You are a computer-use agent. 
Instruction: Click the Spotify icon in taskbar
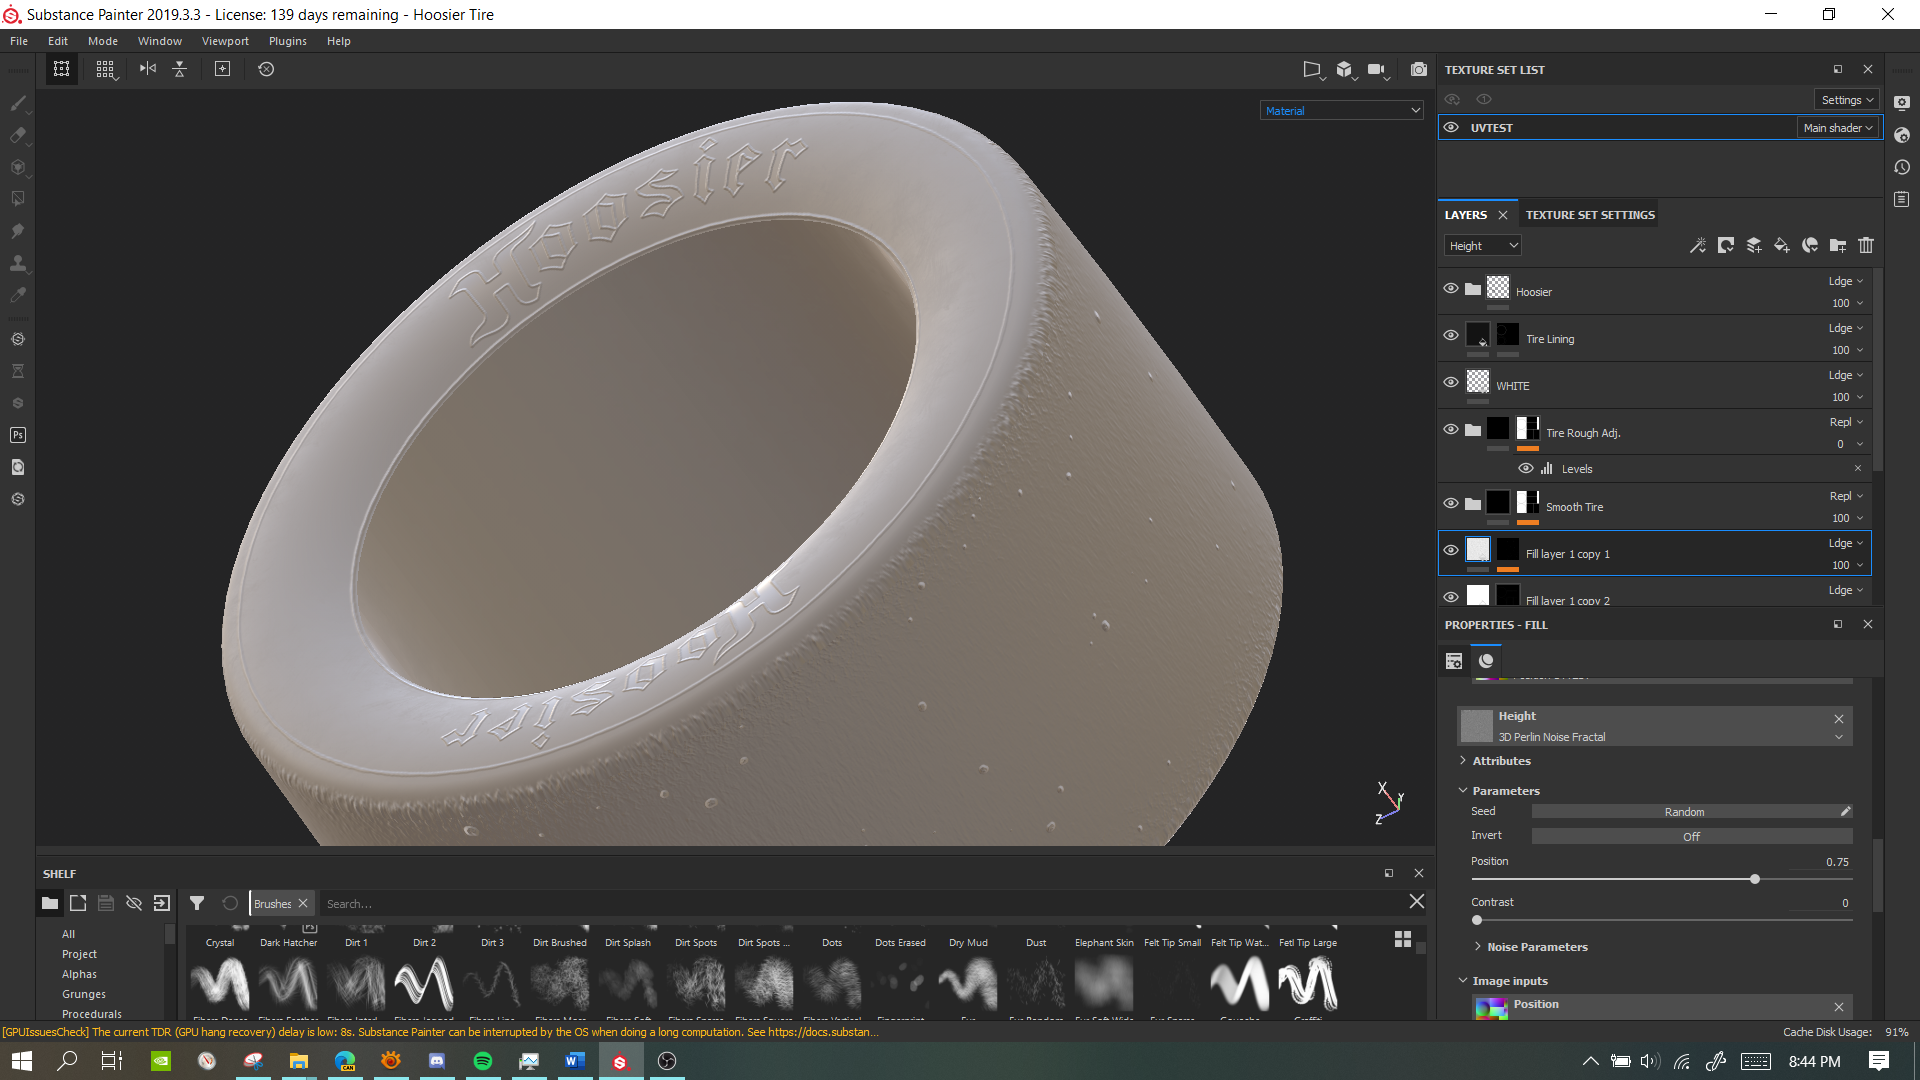point(483,1061)
